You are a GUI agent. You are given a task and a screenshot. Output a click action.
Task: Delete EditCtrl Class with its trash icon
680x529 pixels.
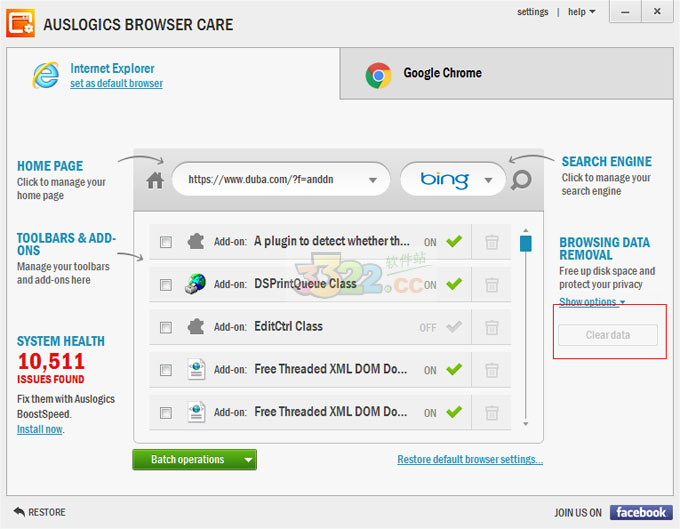point(491,327)
